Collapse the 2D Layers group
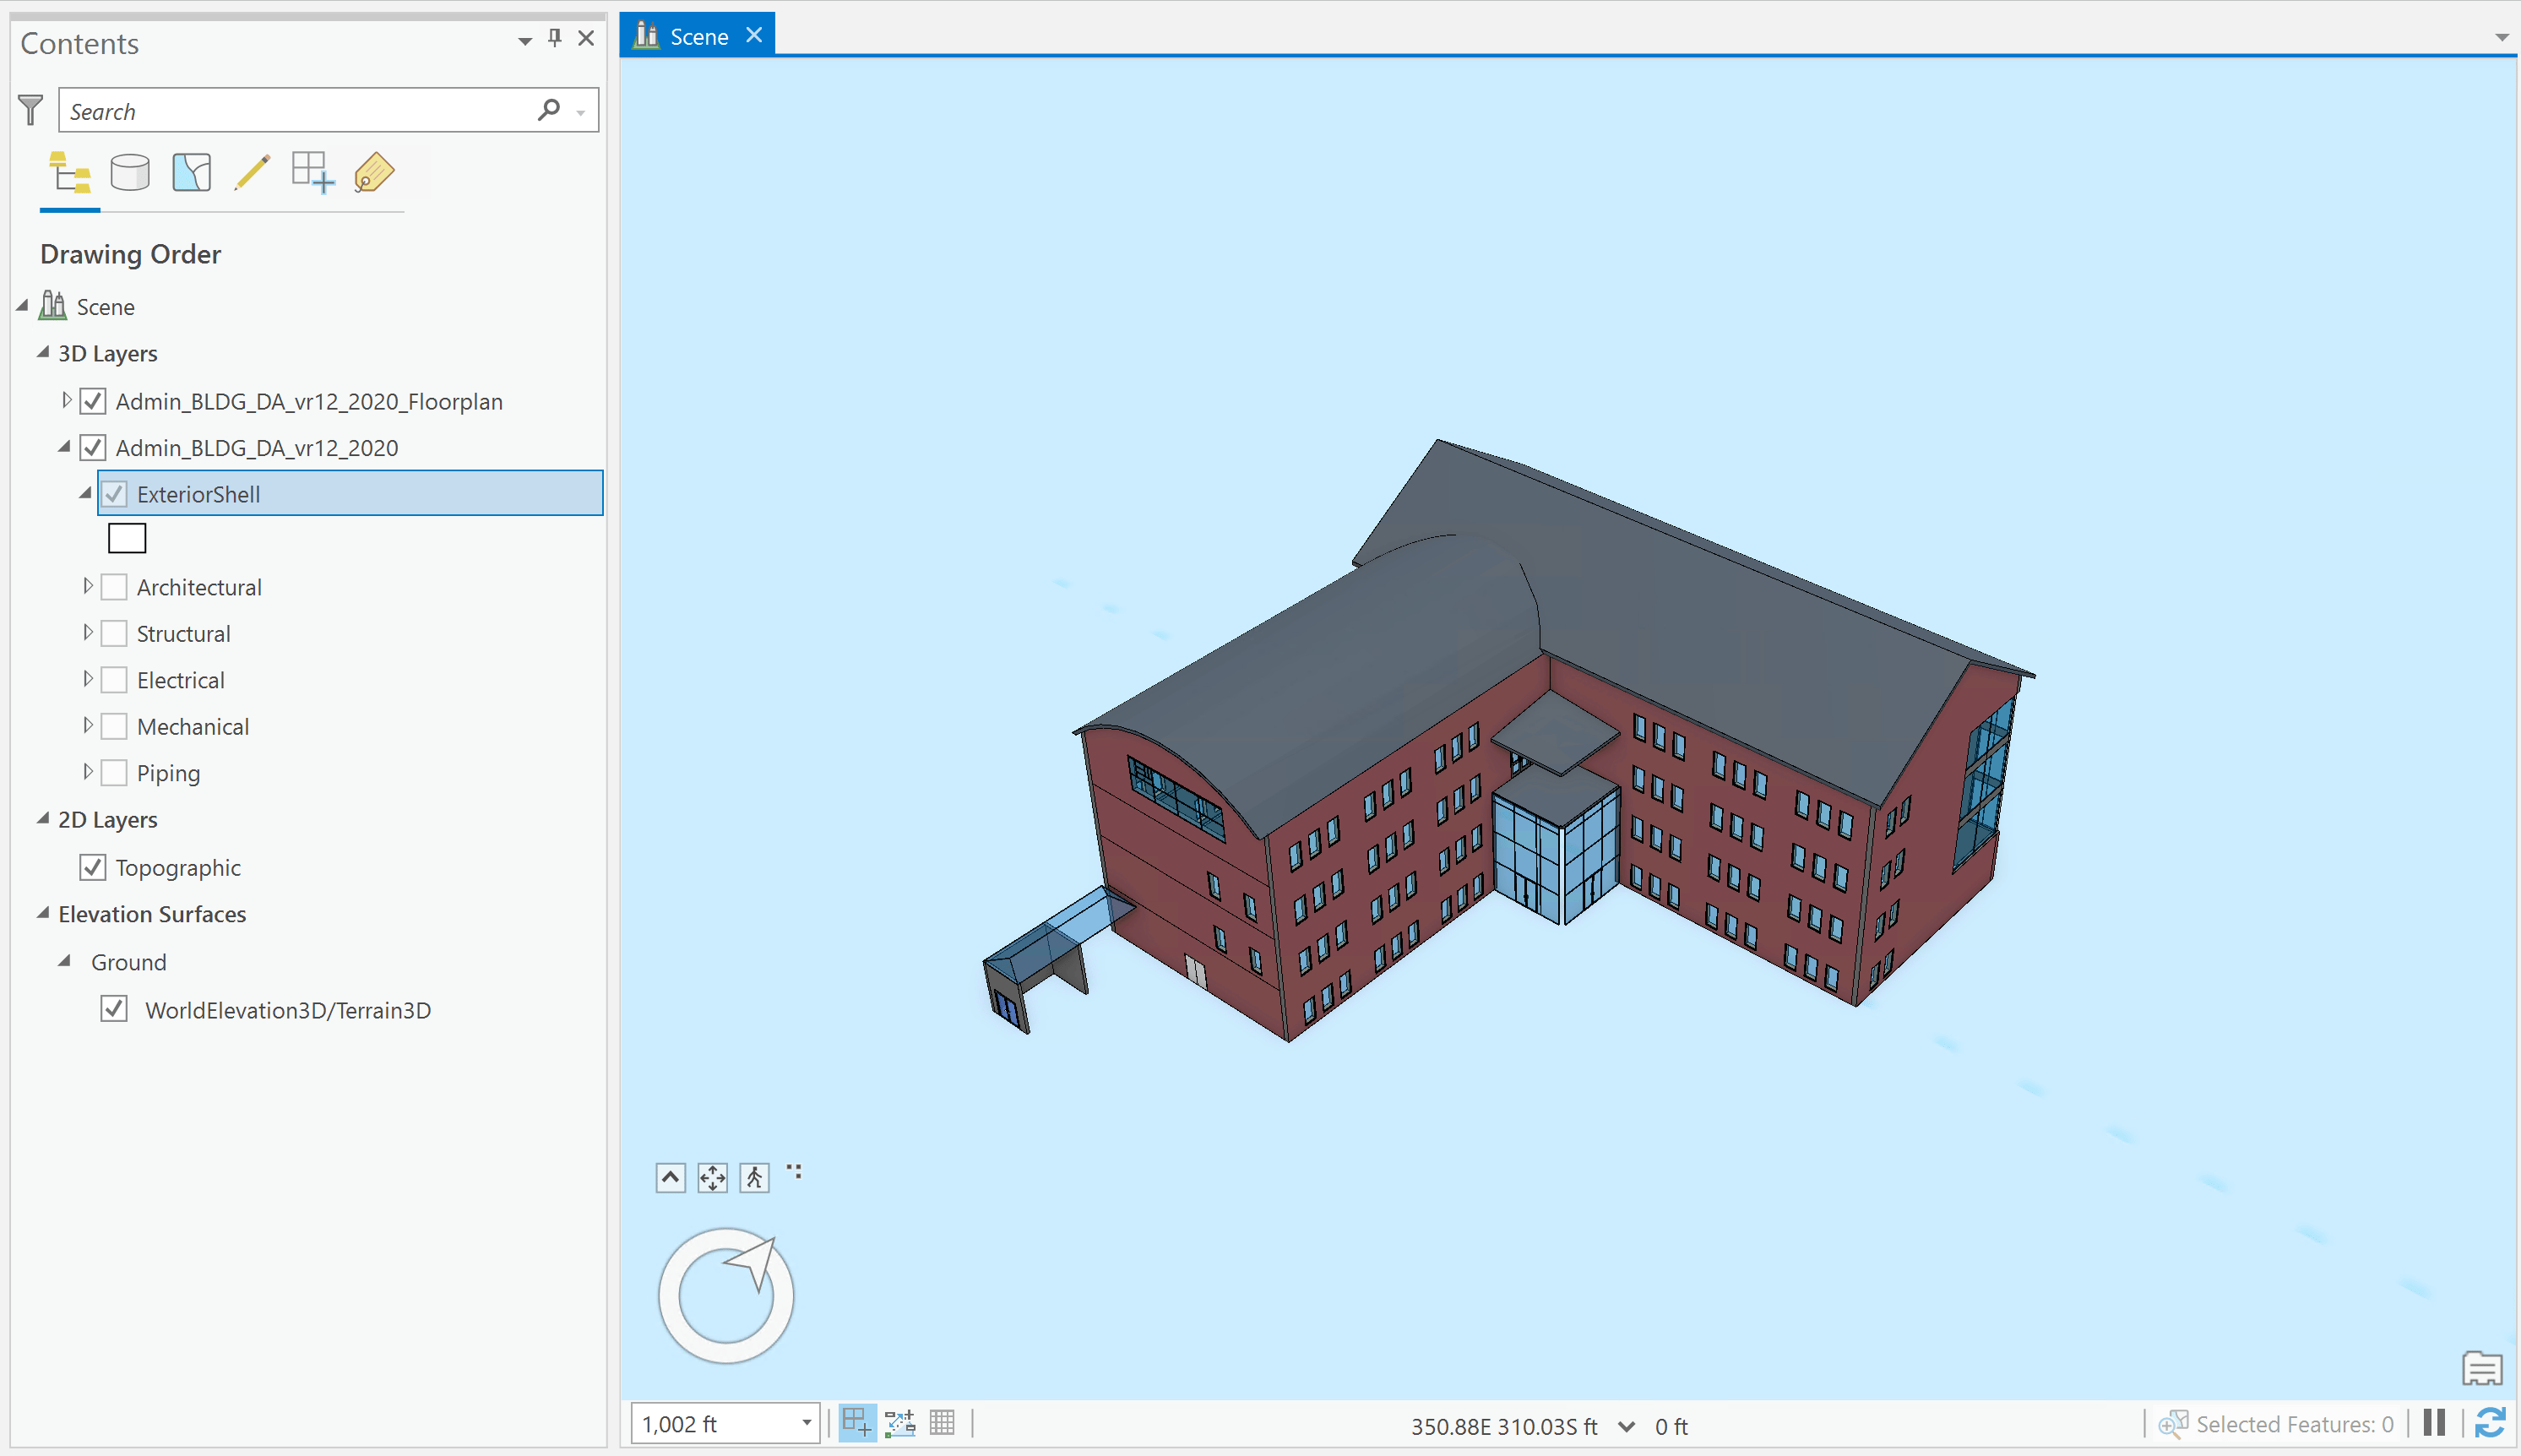 click(x=43, y=819)
